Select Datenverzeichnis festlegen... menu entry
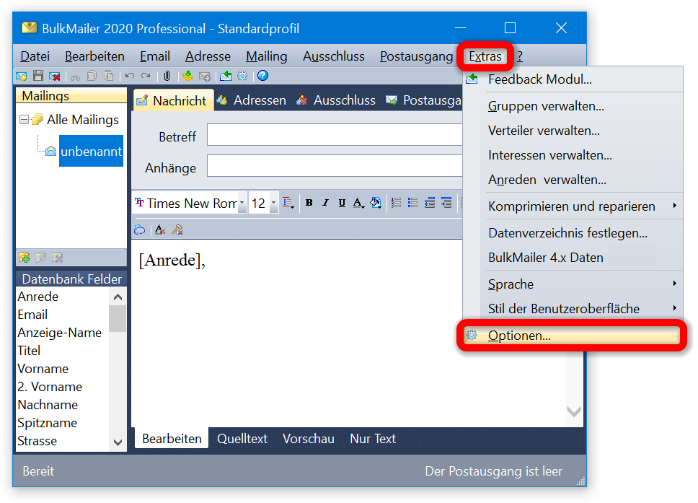 pos(573,233)
